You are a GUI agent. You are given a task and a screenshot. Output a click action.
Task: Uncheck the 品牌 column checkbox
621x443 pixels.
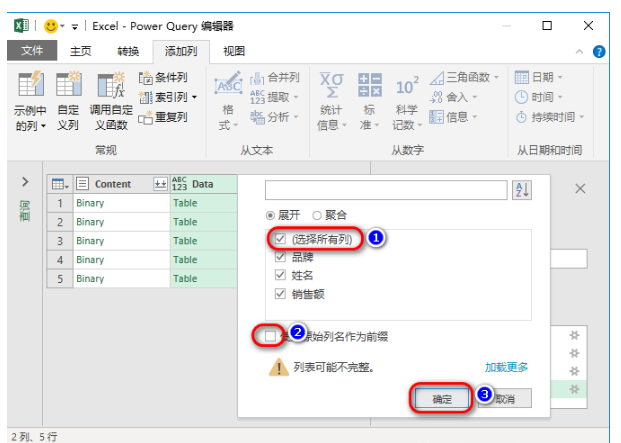click(x=280, y=257)
